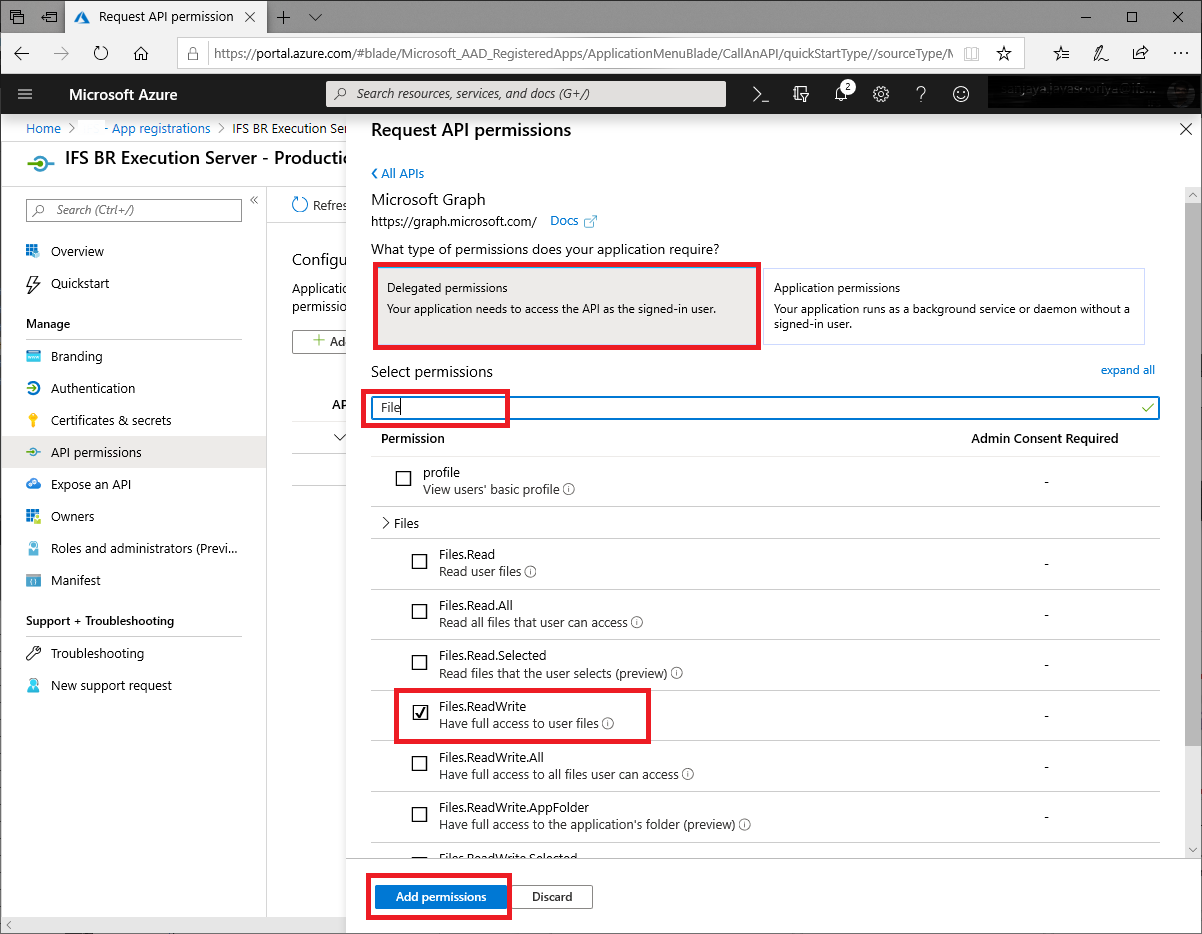Open Certificates & secrets menu item

click(111, 420)
